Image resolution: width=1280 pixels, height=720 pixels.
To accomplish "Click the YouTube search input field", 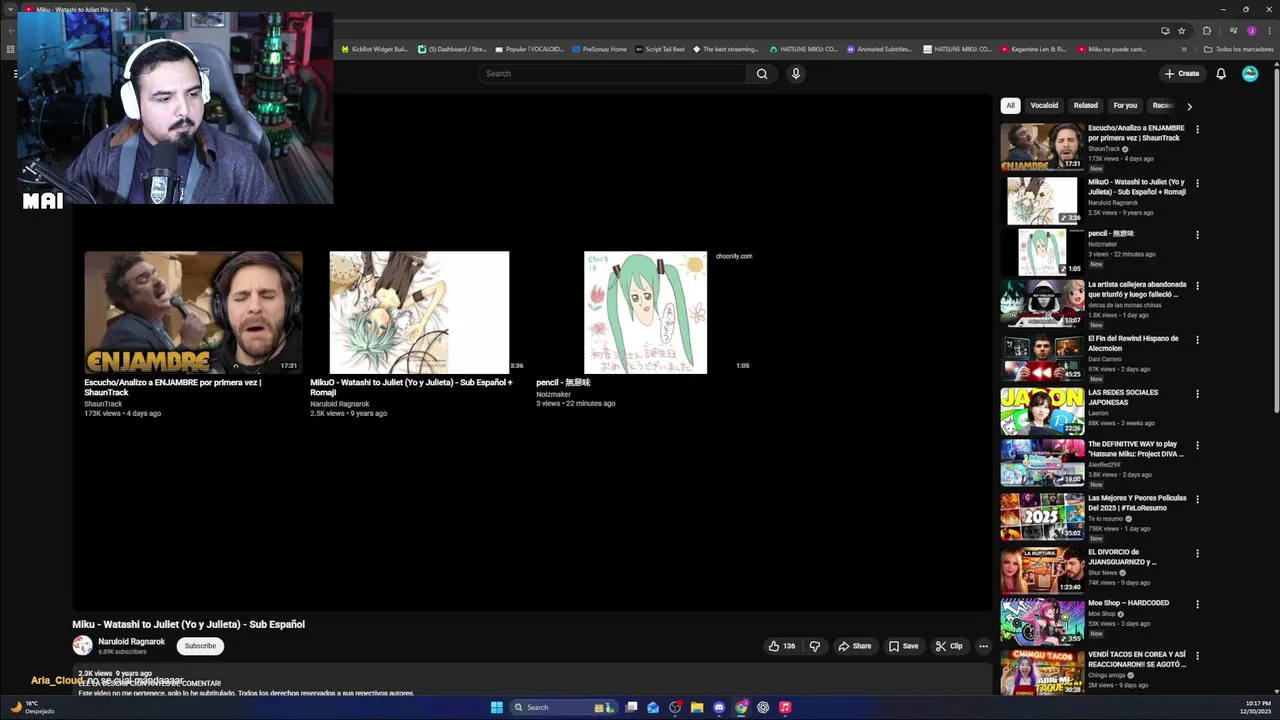I will (x=612, y=73).
